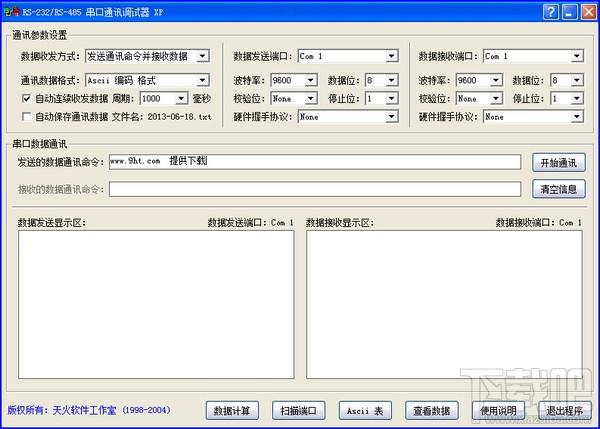
Task: Click the application icon in the title bar
Action: (11, 12)
